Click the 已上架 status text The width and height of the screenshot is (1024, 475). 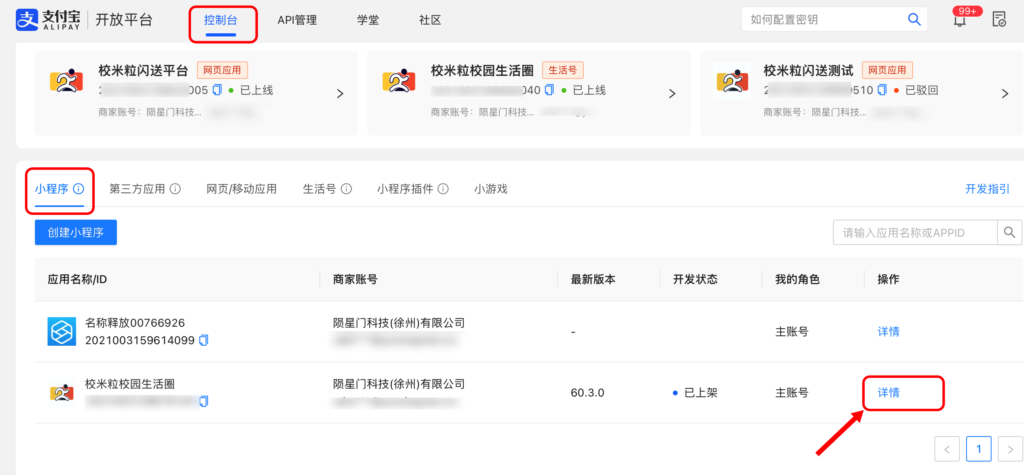pyautogui.click(x=701, y=393)
